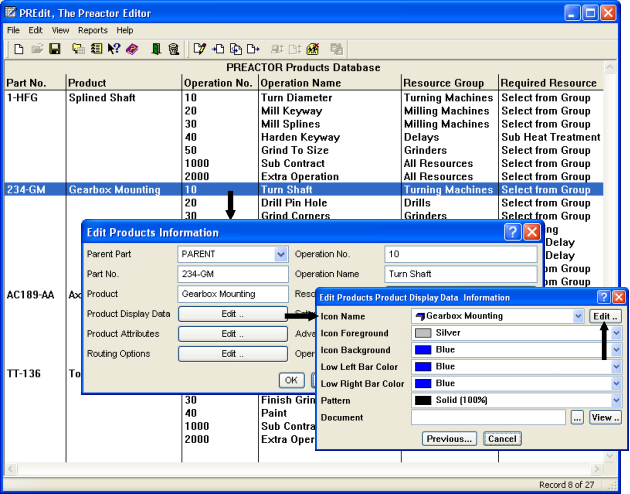Image resolution: width=630 pixels, height=494 pixels.
Task: Click the greyed icon at toolbar end
Action: (336, 49)
